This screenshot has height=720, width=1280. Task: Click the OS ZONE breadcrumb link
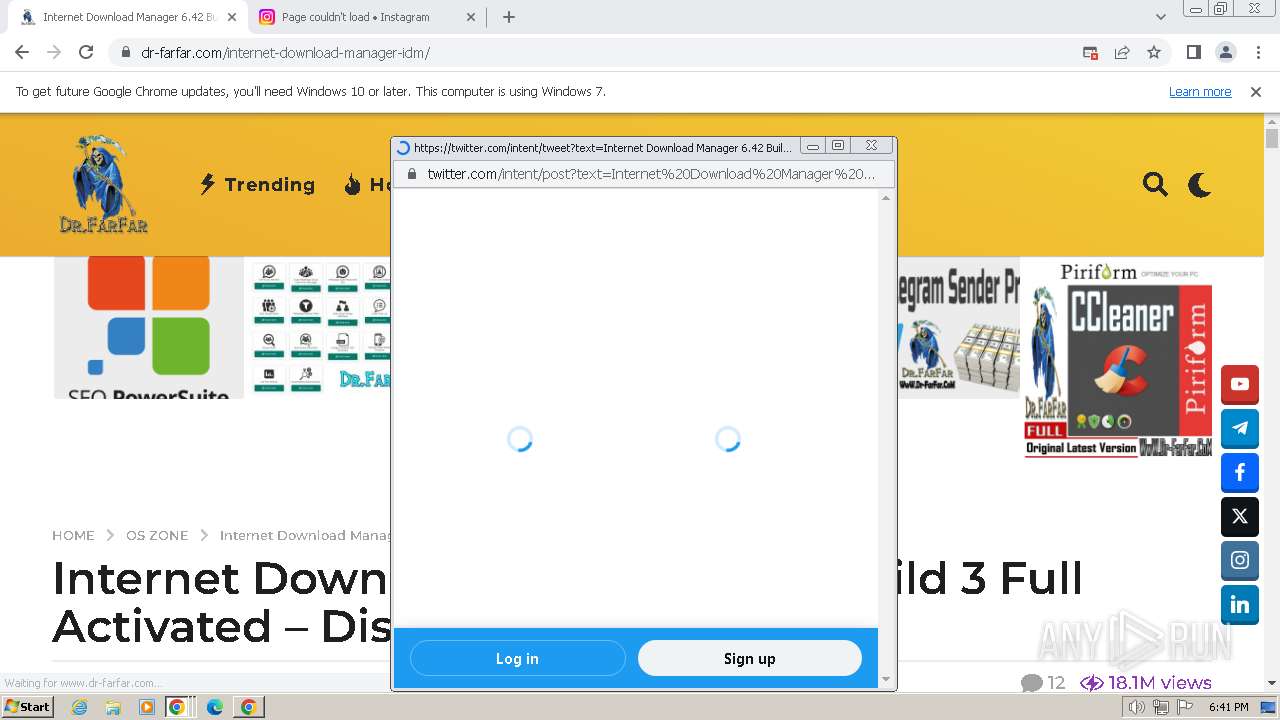pyautogui.click(x=157, y=535)
